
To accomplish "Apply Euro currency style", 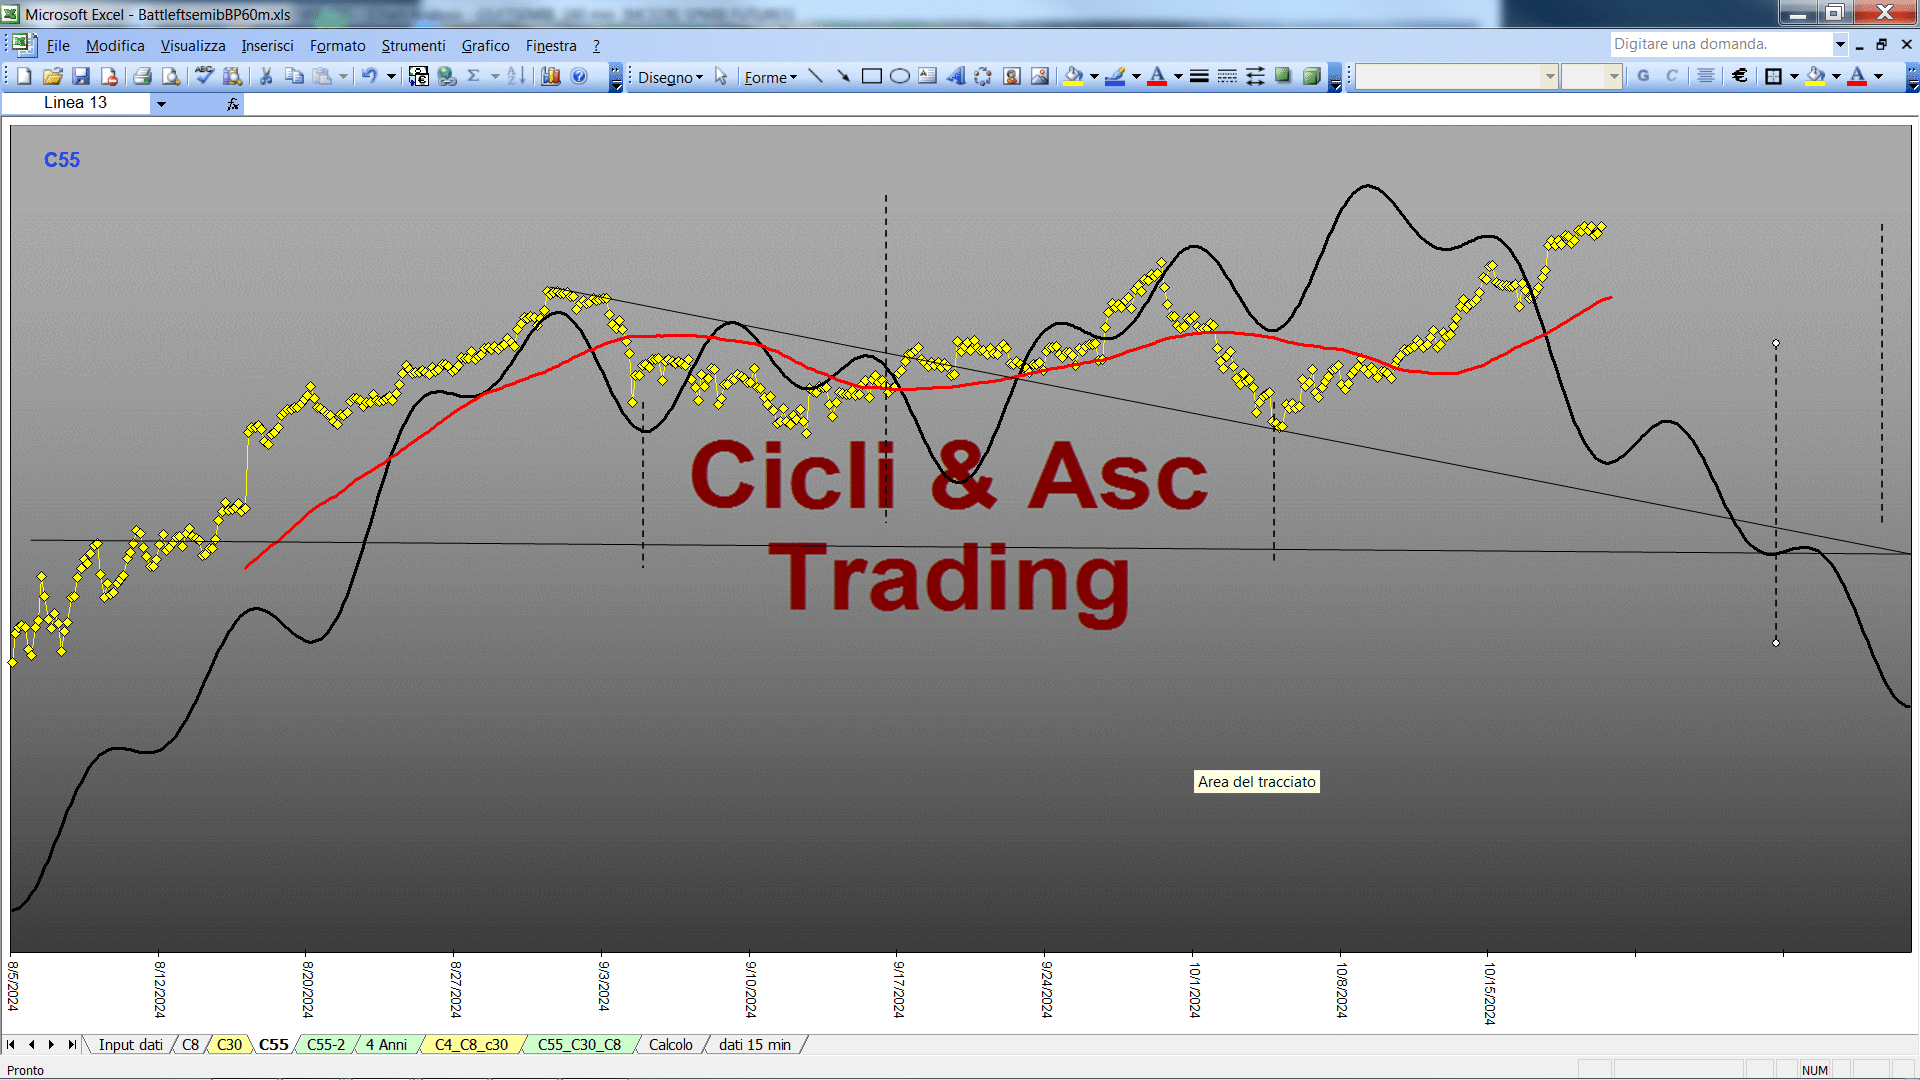I will coord(1740,76).
